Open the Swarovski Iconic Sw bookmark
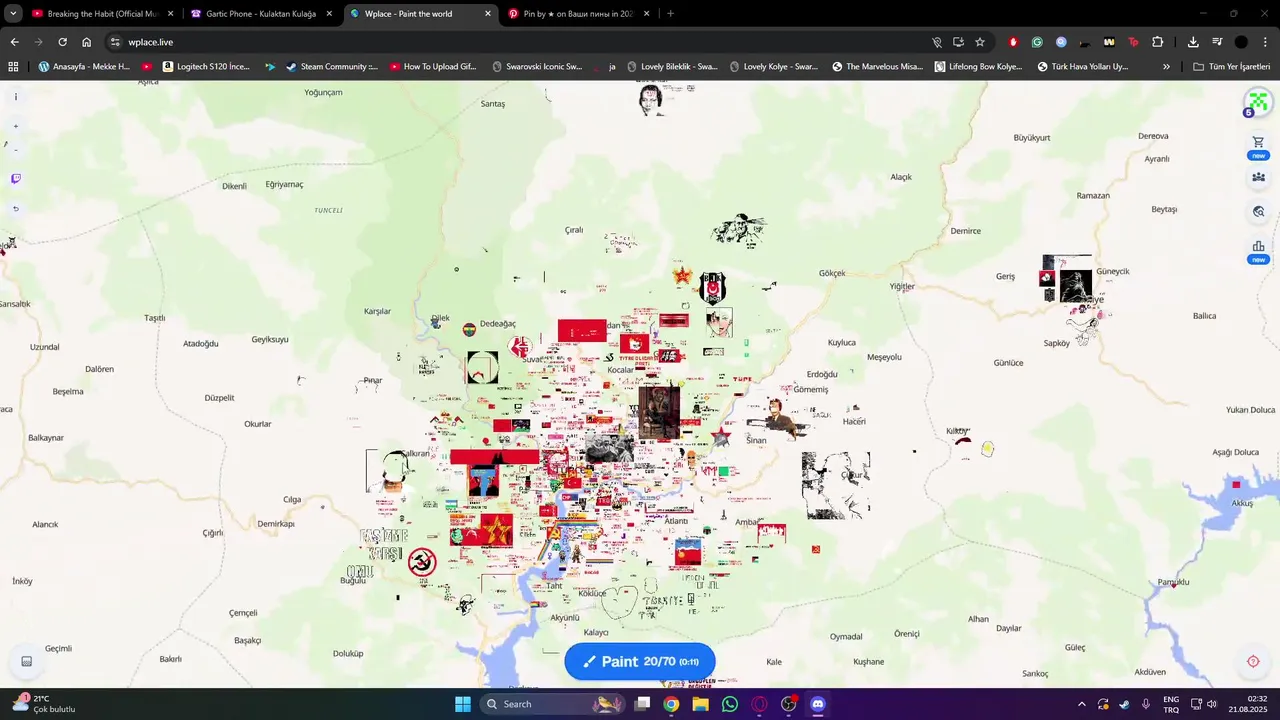 coord(537,67)
